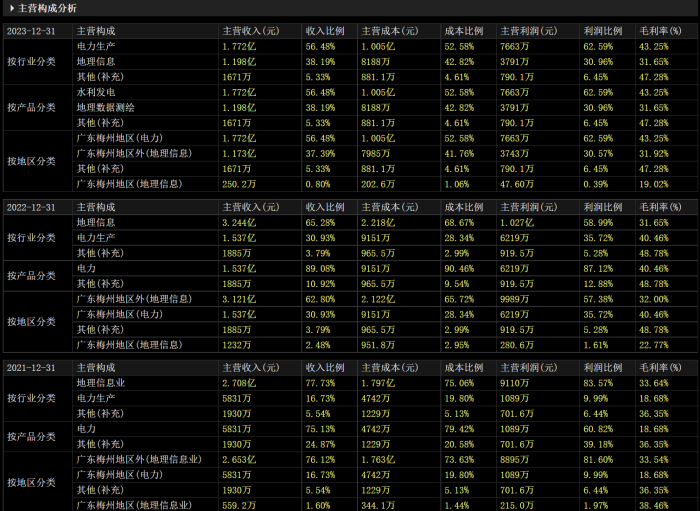Click the 主营构成分析 panel title

pos(47,8)
